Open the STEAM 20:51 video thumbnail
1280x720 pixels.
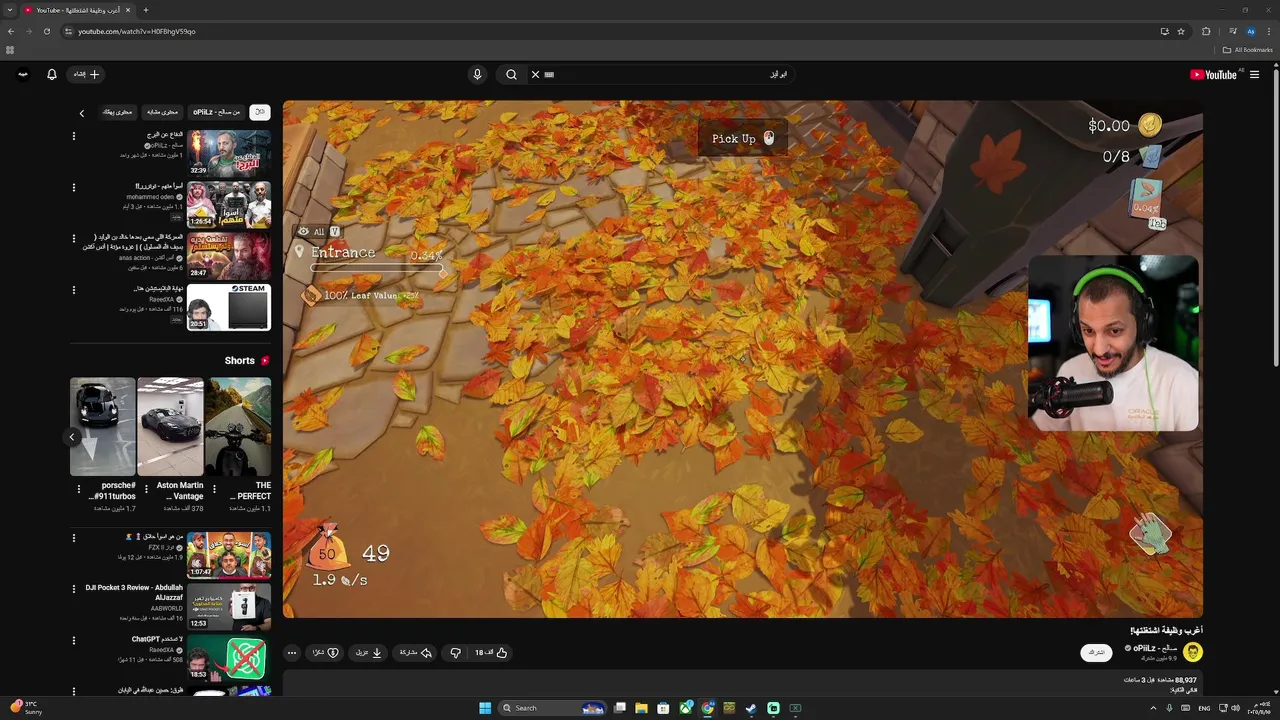pyautogui.click(x=229, y=307)
